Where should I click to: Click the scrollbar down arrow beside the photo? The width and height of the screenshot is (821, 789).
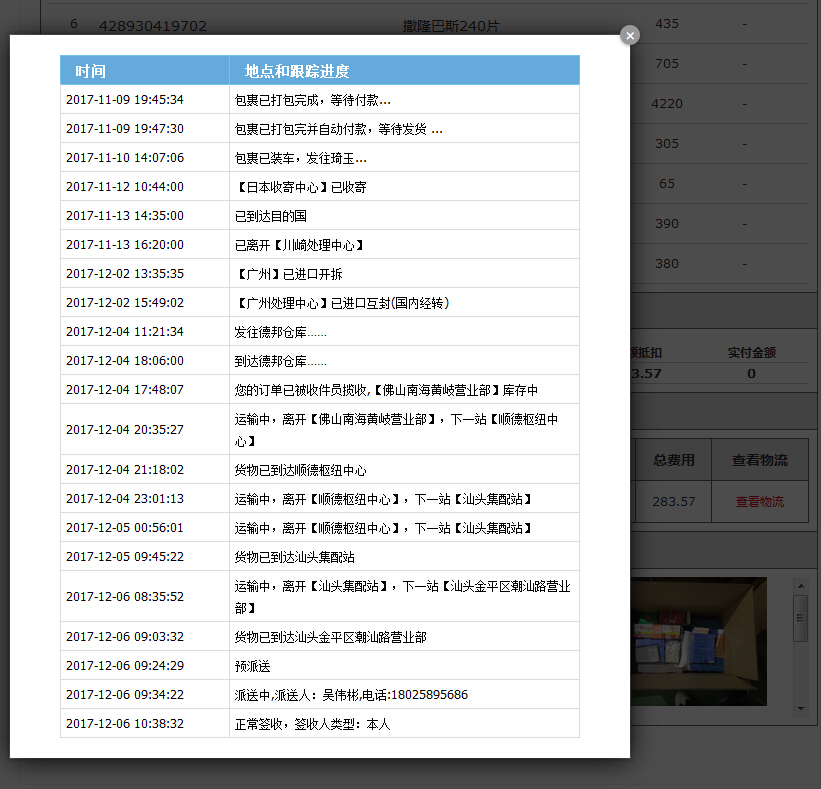click(801, 708)
